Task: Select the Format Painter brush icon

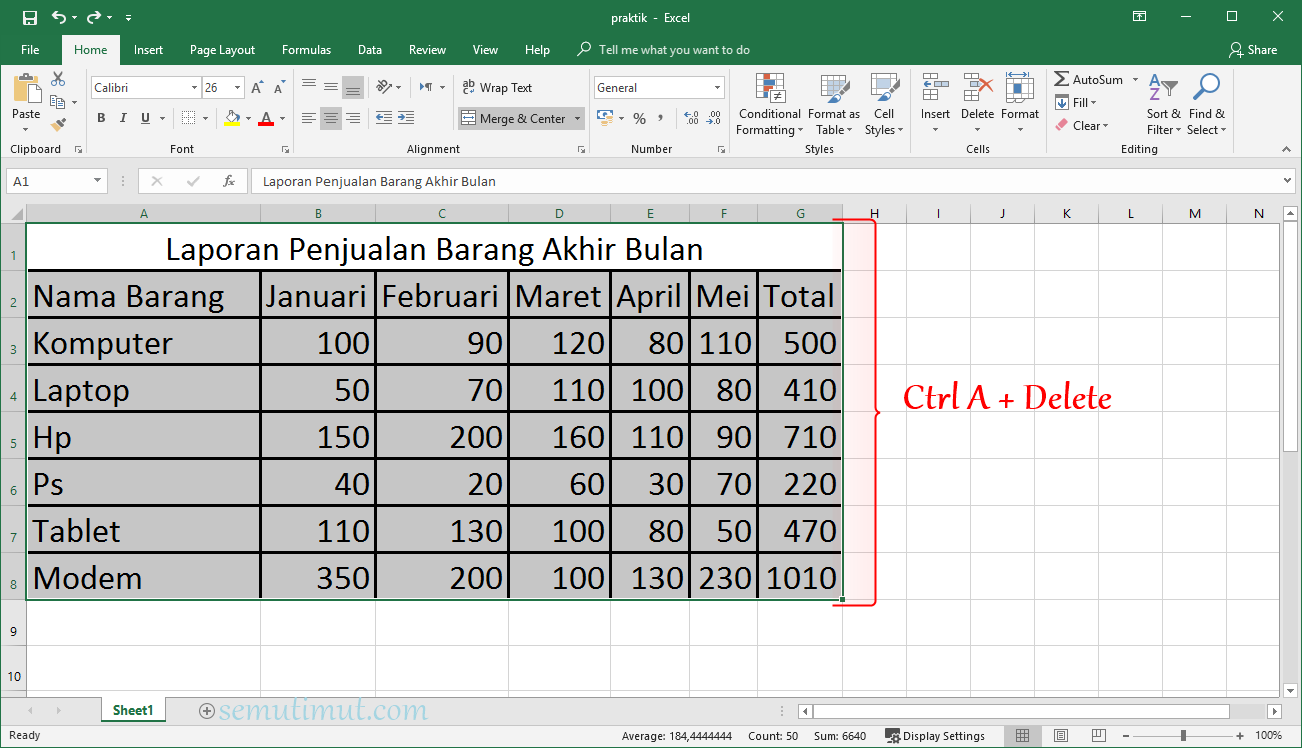Action: (58, 125)
